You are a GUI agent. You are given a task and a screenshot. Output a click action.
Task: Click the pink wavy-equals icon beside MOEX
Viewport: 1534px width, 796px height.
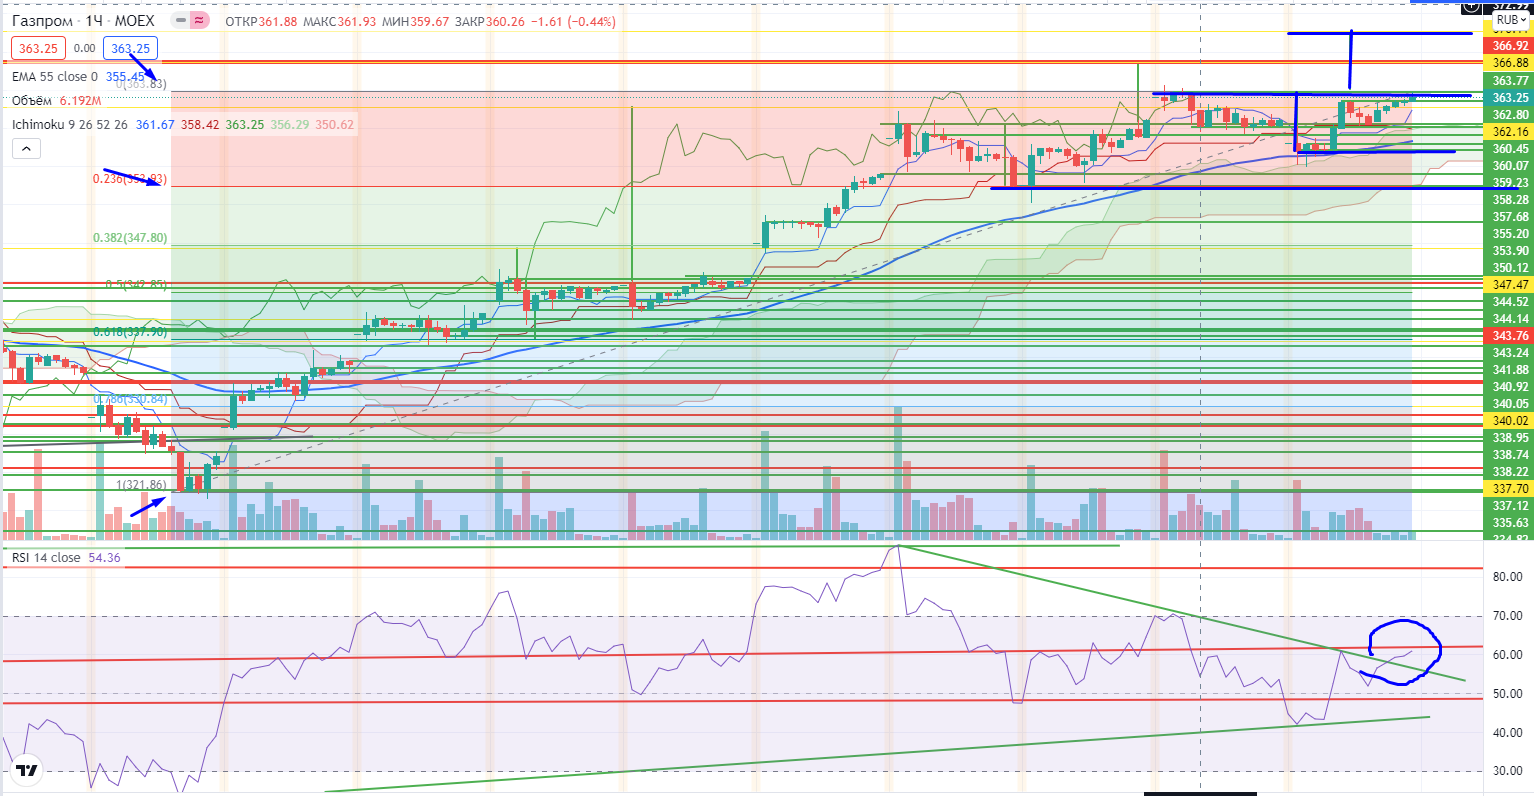pos(200,21)
